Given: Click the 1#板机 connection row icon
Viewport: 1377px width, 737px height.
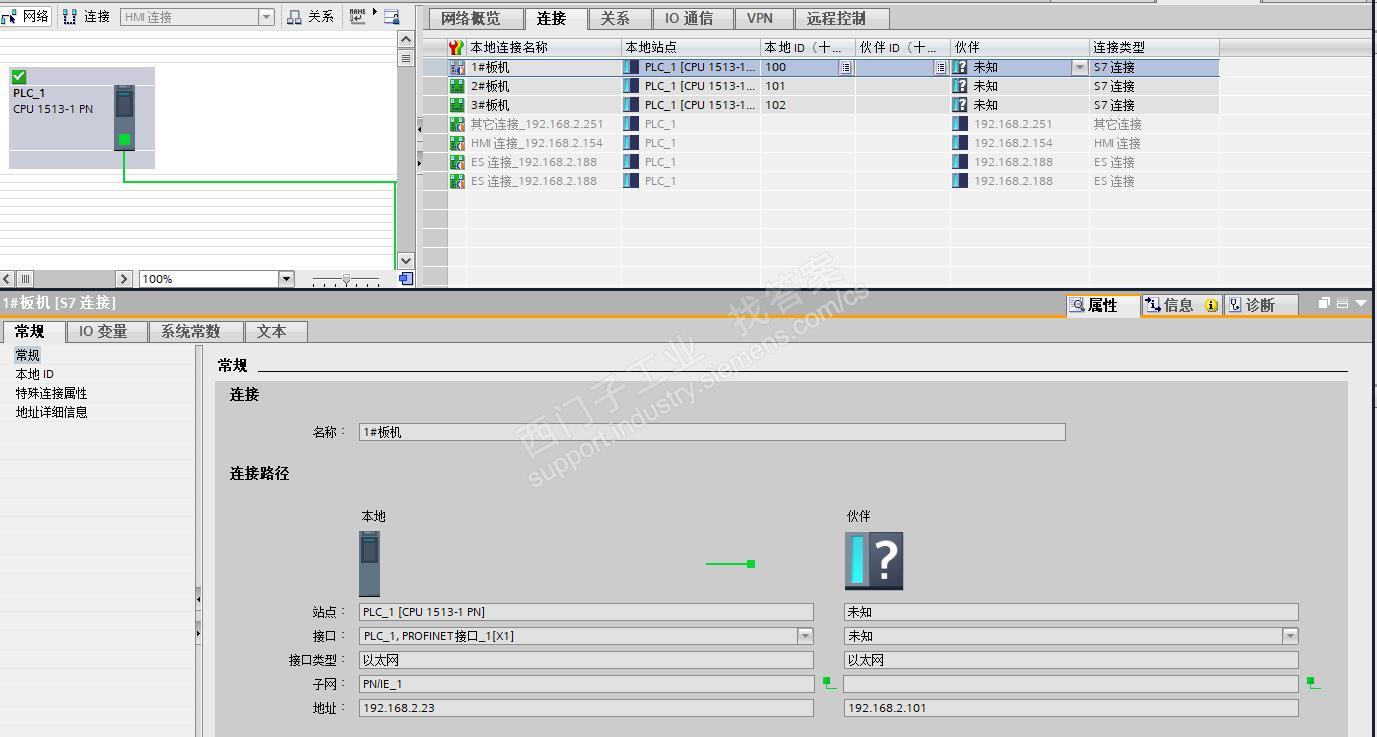Looking at the screenshot, I should pyautogui.click(x=457, y=67).
